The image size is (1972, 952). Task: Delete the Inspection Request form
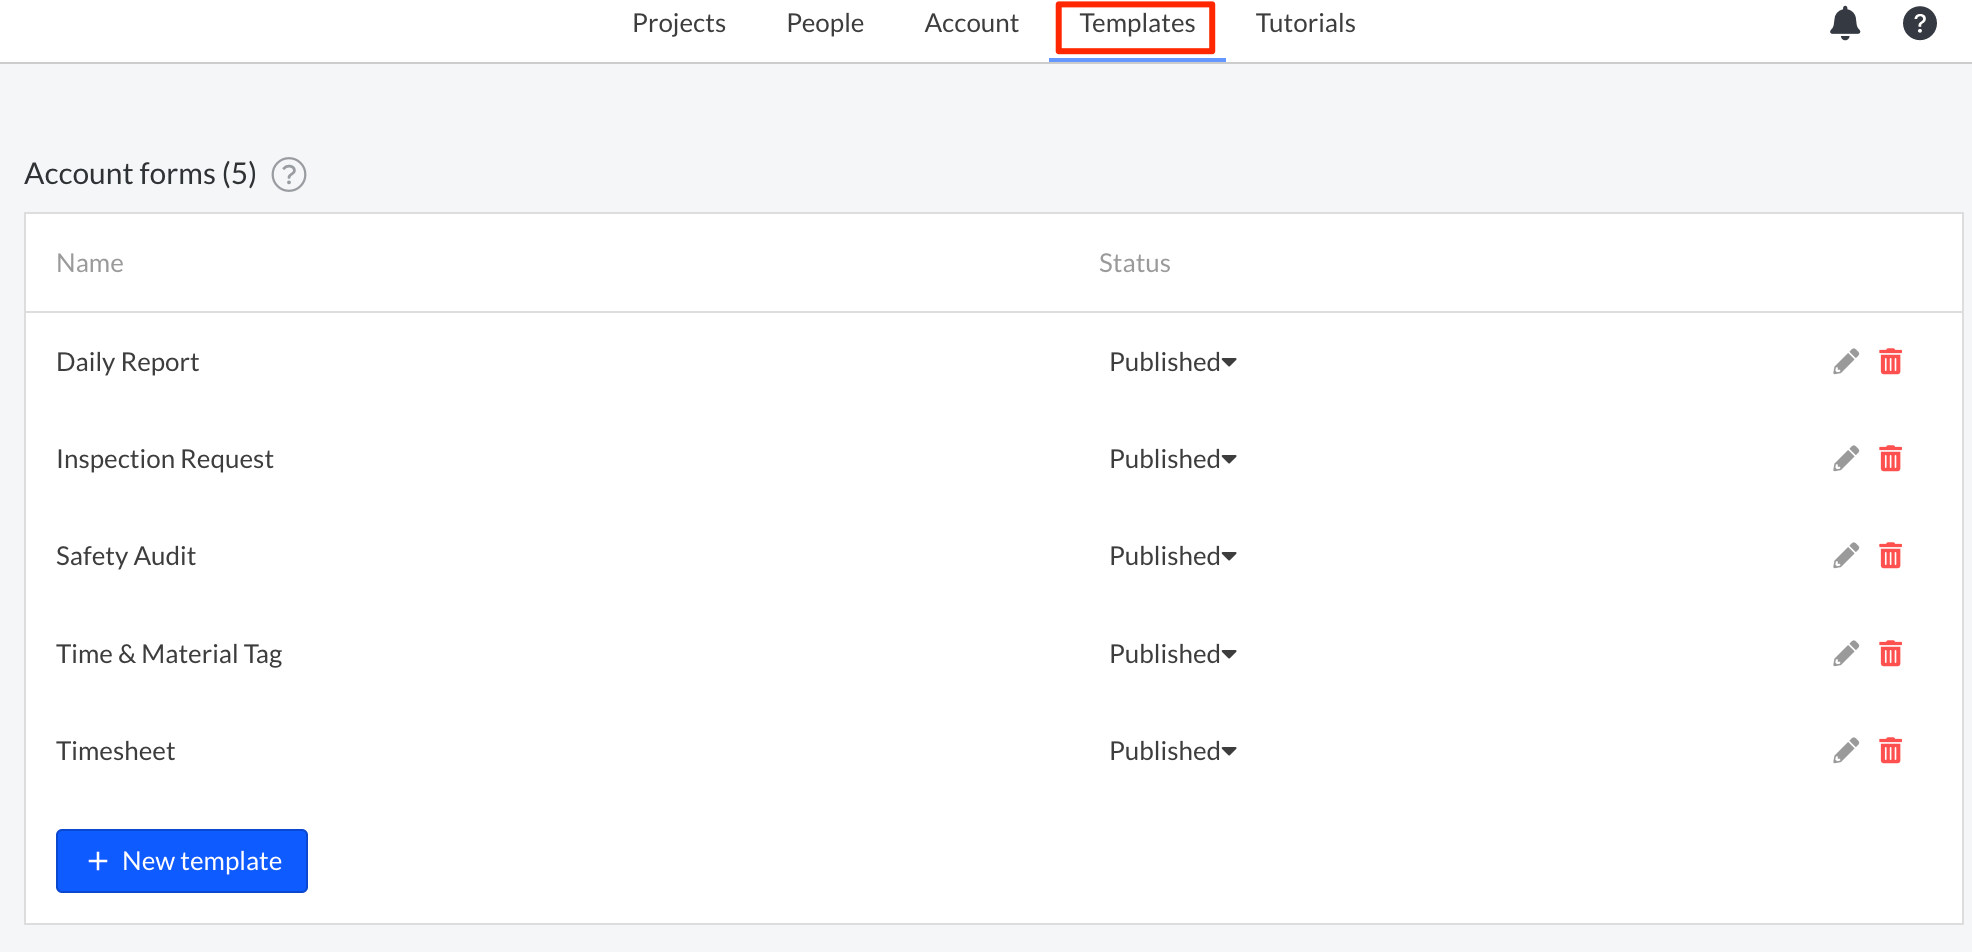1891,458
